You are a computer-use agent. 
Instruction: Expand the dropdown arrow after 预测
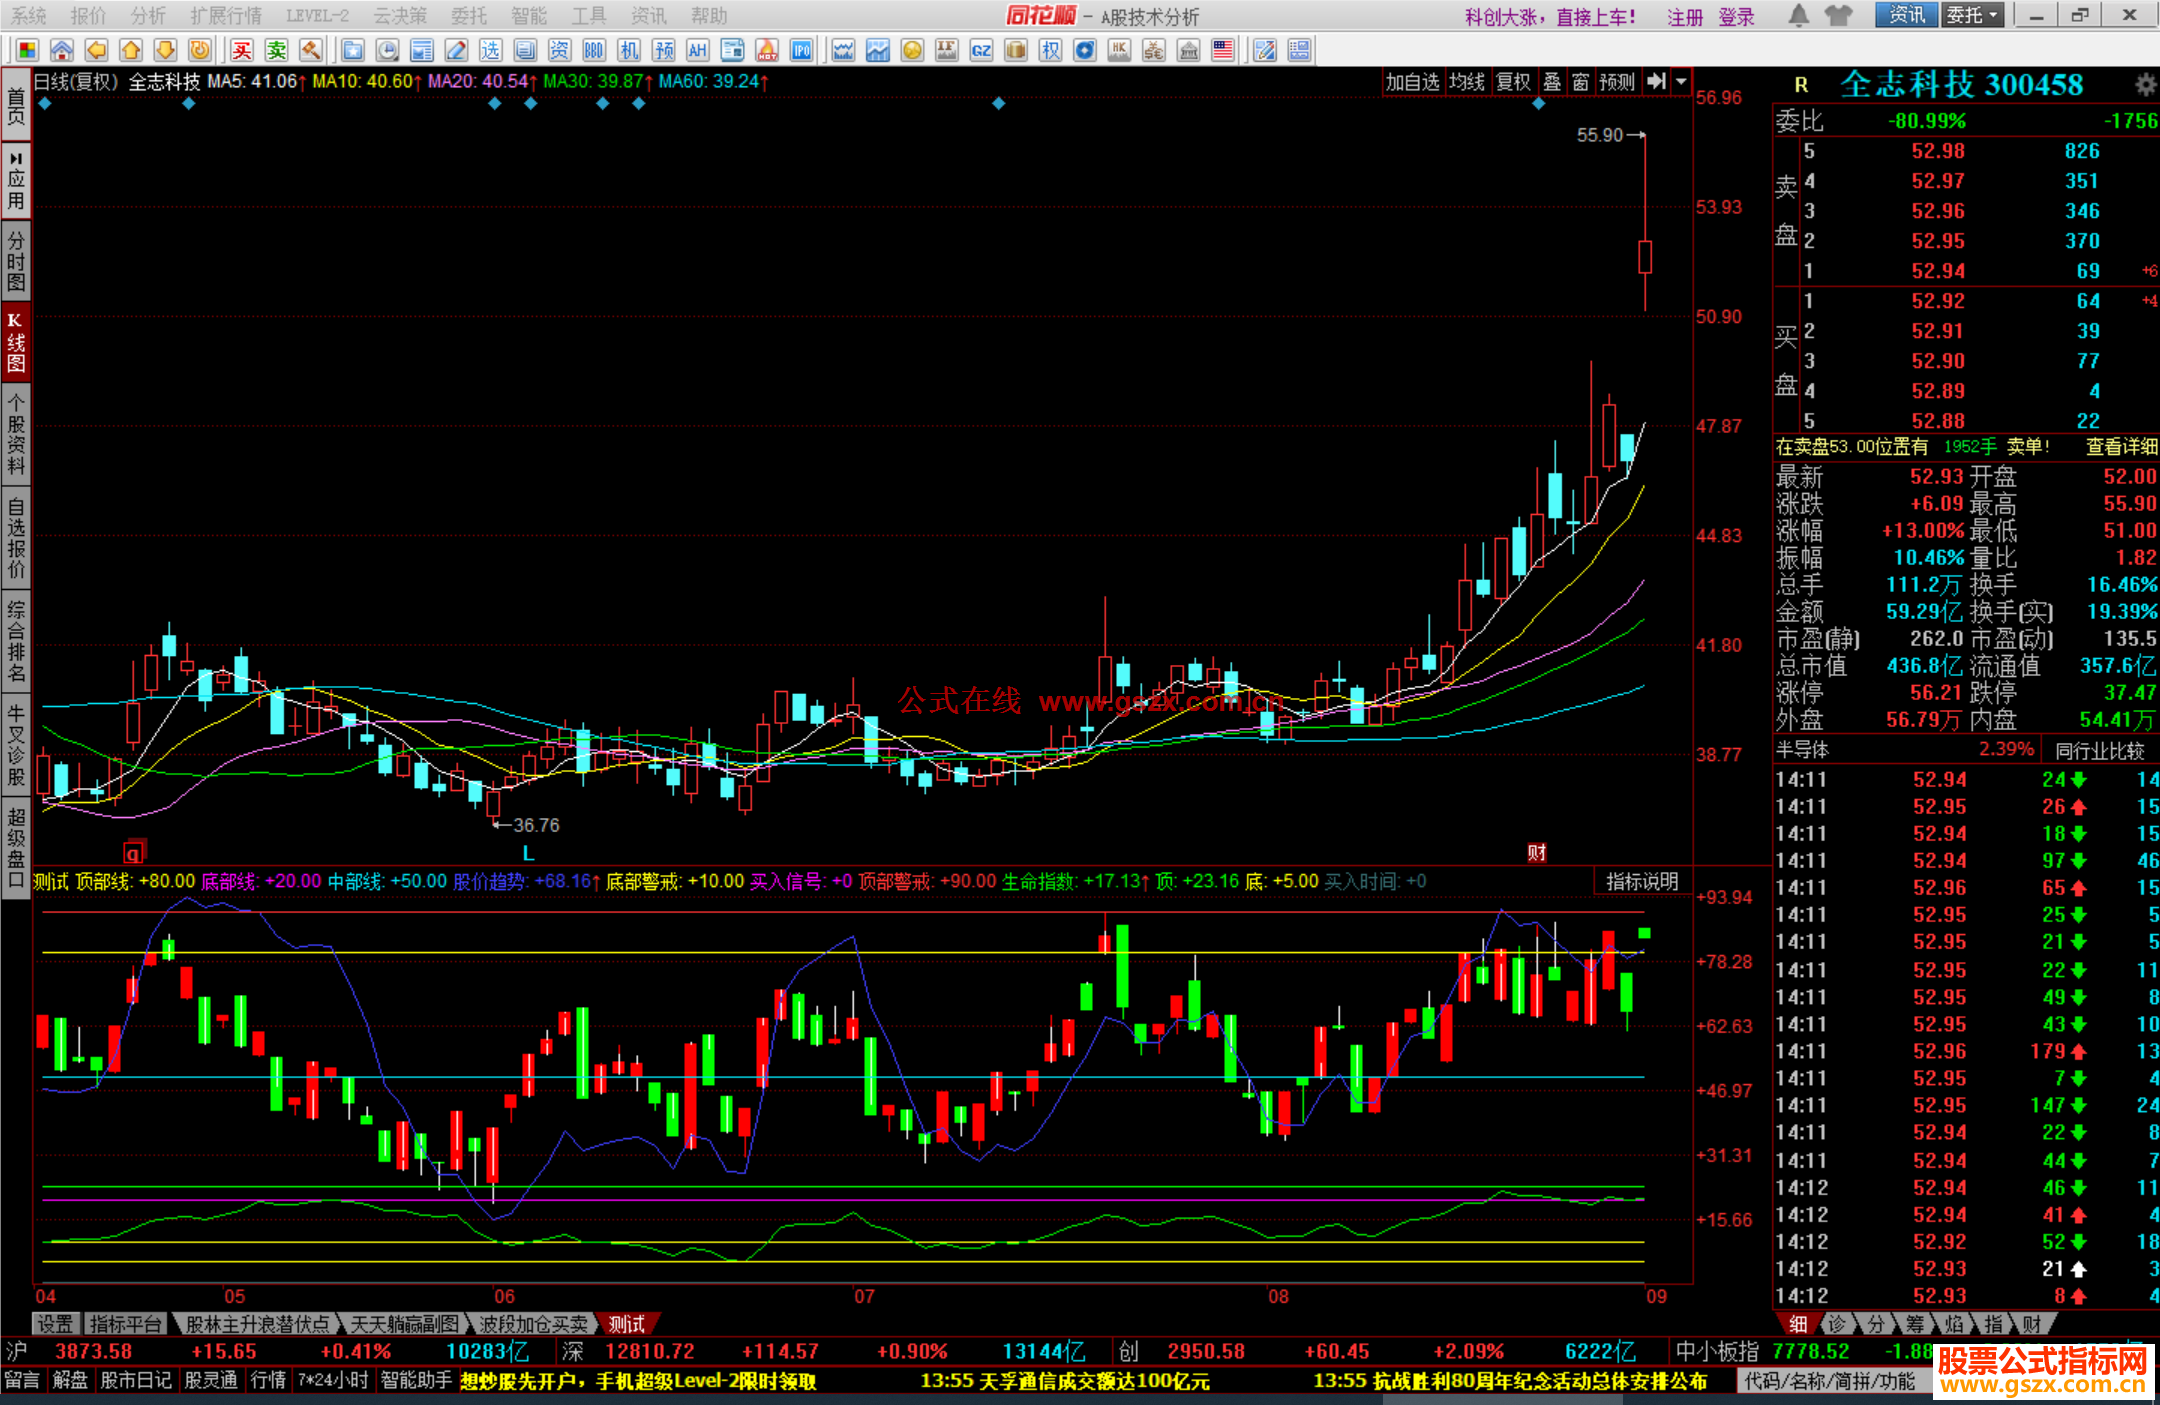click(x=1682, y=82)
